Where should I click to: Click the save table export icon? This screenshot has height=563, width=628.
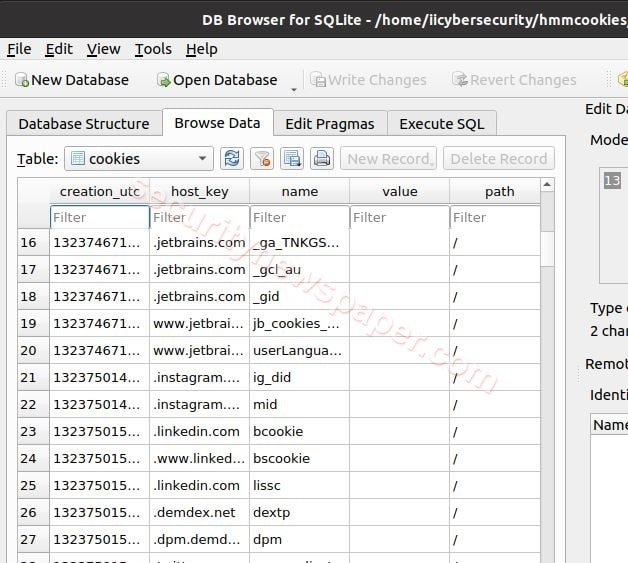[x=292, y=159]
